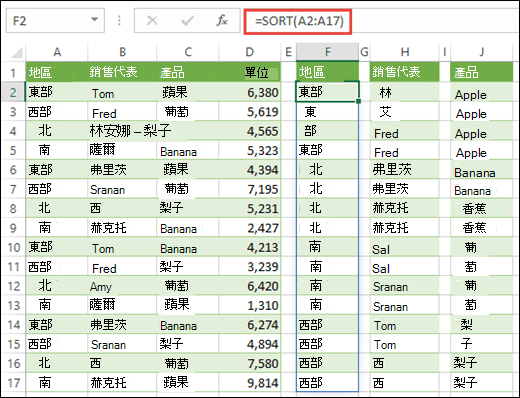Open the Insert Function fx icon
520x398 pixels.
(222, 21)
